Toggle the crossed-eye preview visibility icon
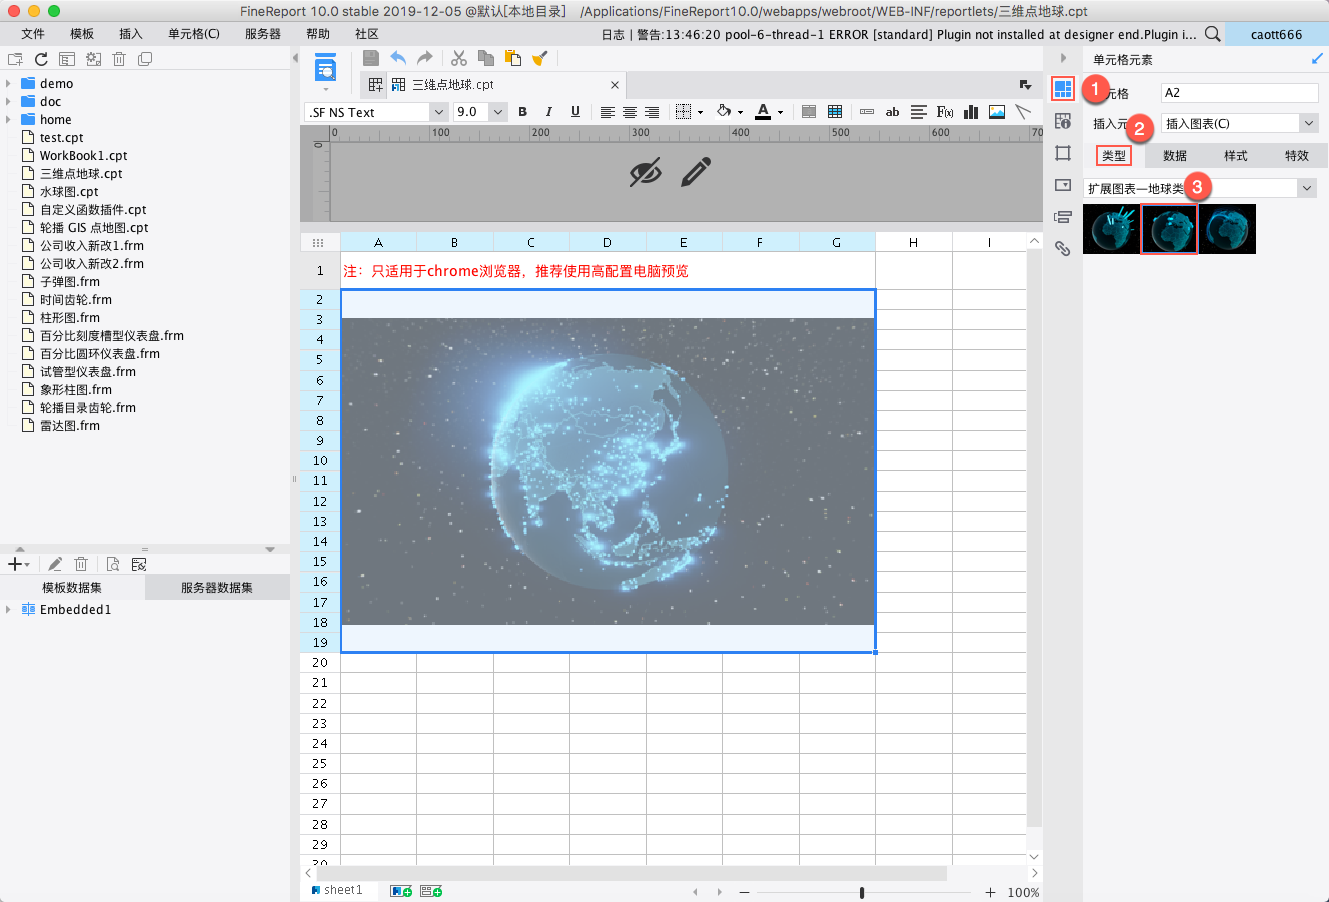Viewport: 1329px width, 902px height. [646, 172]
